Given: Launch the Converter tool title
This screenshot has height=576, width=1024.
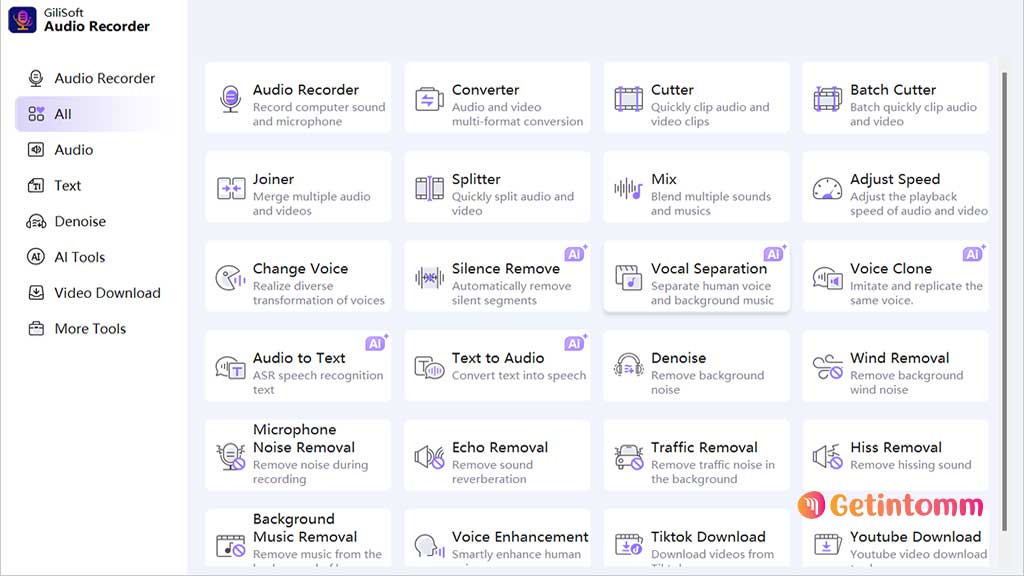Looking at the screenshot, I should [485, 90].
